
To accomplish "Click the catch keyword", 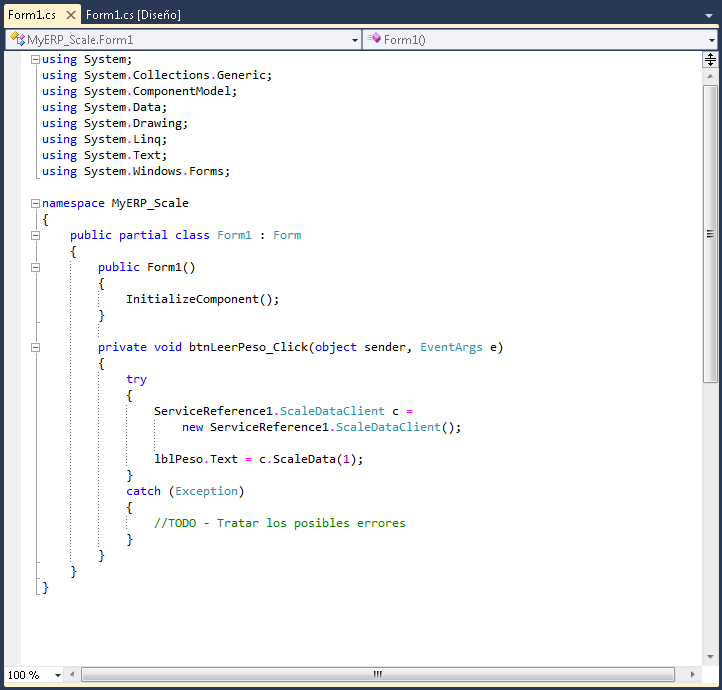I will point(143,491).
